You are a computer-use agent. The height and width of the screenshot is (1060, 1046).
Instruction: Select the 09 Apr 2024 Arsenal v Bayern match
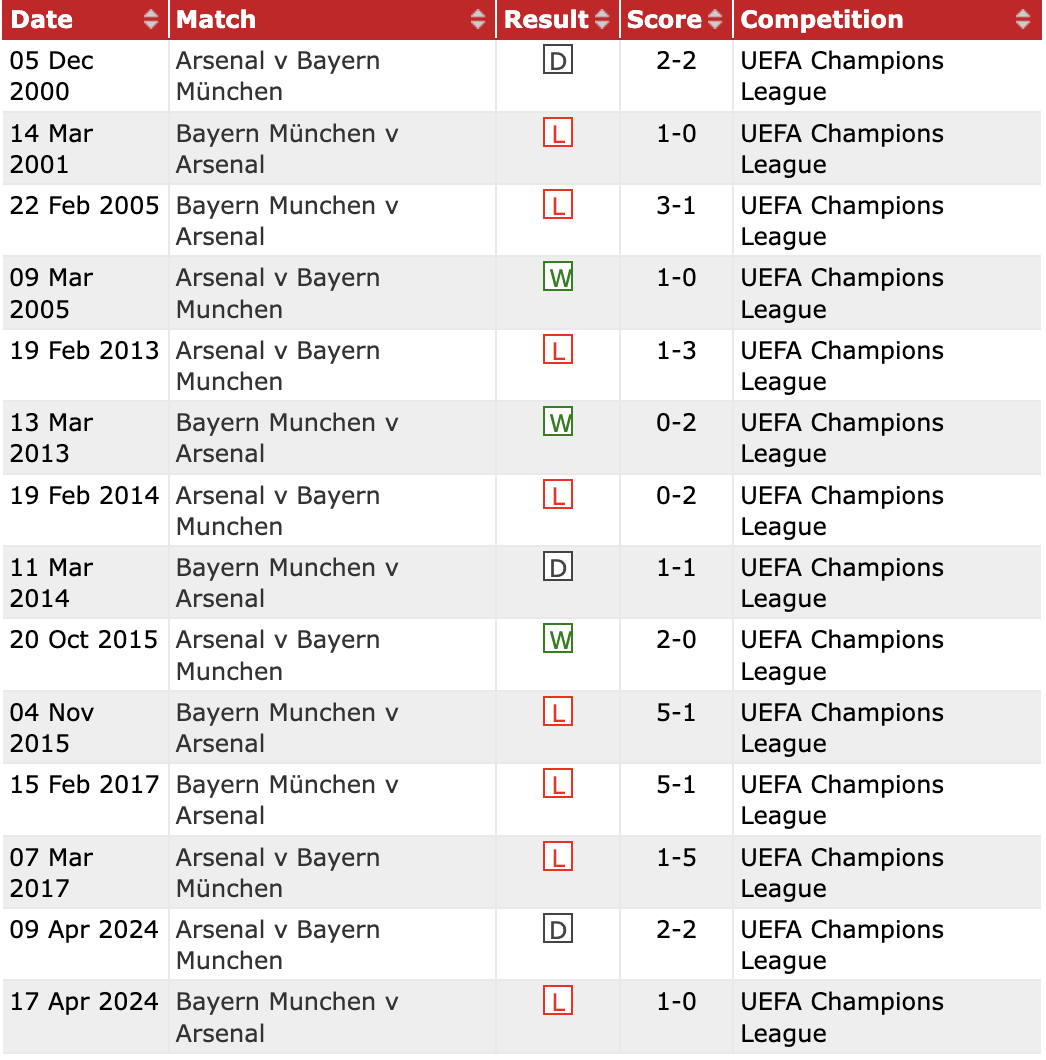(277, 945)
